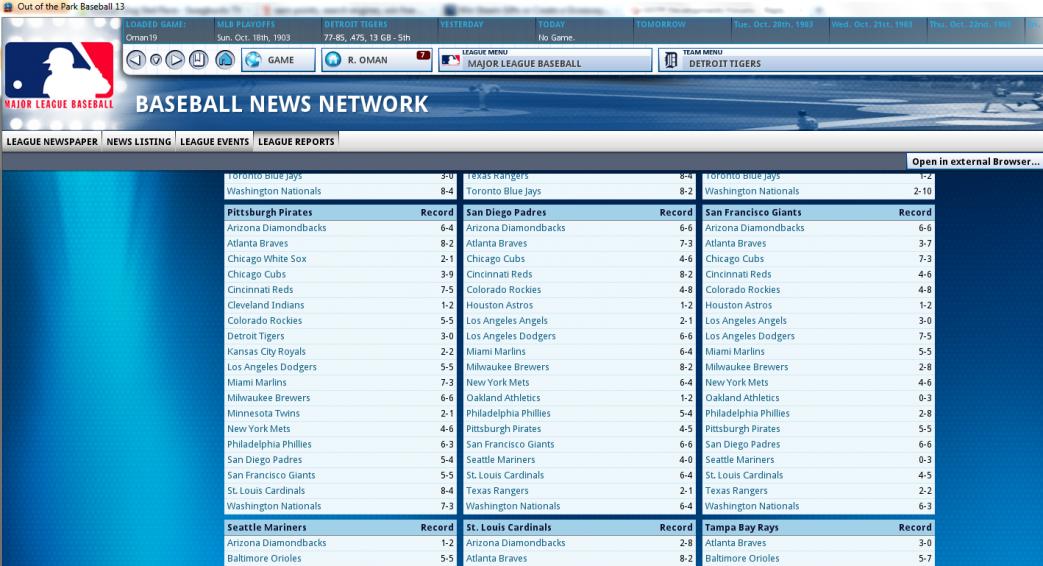Click the Pittsburgh Pirates table header
Screen dimensions: 1043x566
coord(340,212)
